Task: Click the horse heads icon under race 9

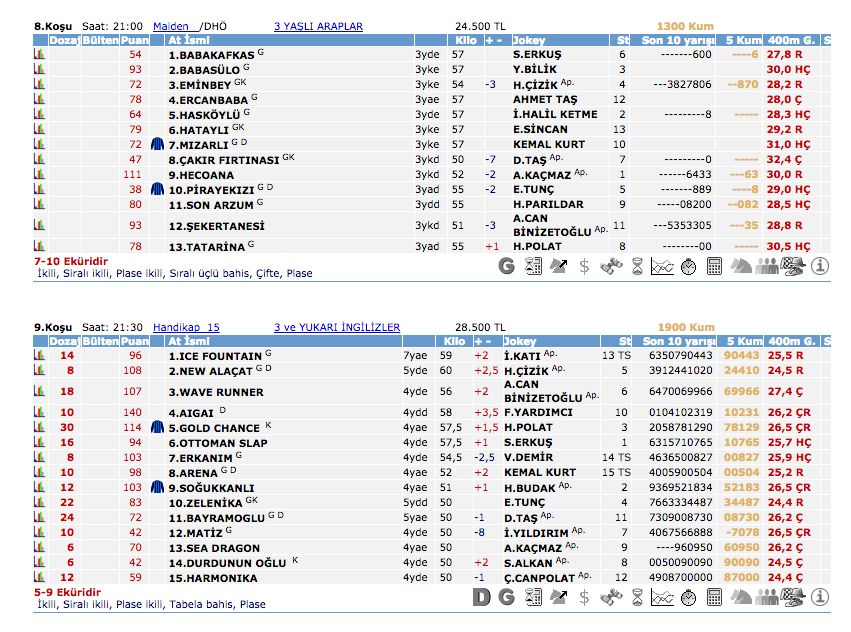Action: [741, 597]
